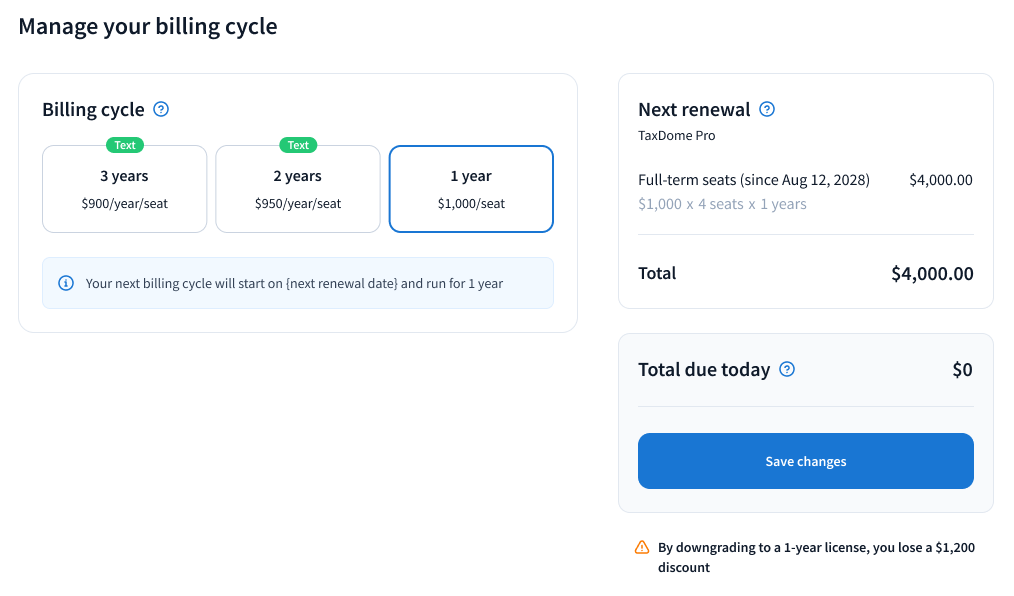Click the Manage your billing cycle heading
The image size is (1014, 596).
148,26
